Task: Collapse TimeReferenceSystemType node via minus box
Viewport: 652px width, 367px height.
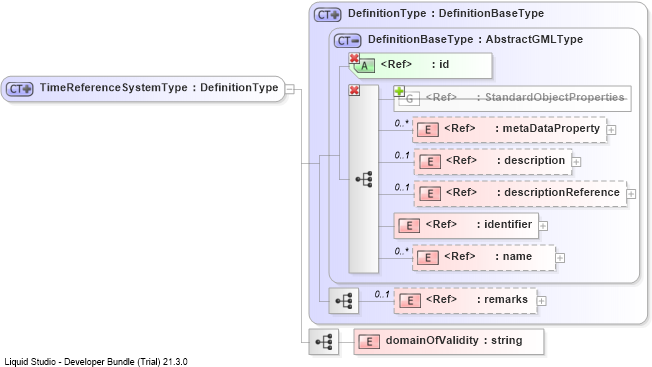Action: point(290,89)
